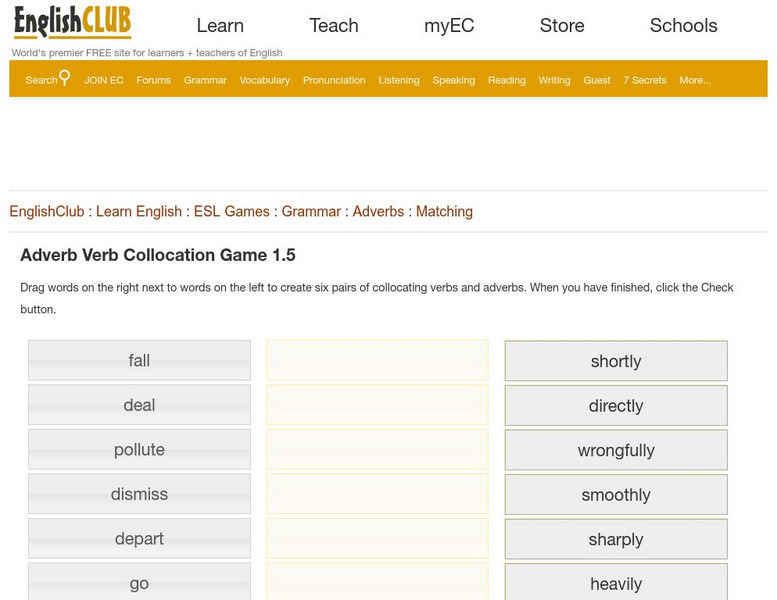Open the Grammar nav bar item
Screen dimensions: 777x600
(205, 80)
